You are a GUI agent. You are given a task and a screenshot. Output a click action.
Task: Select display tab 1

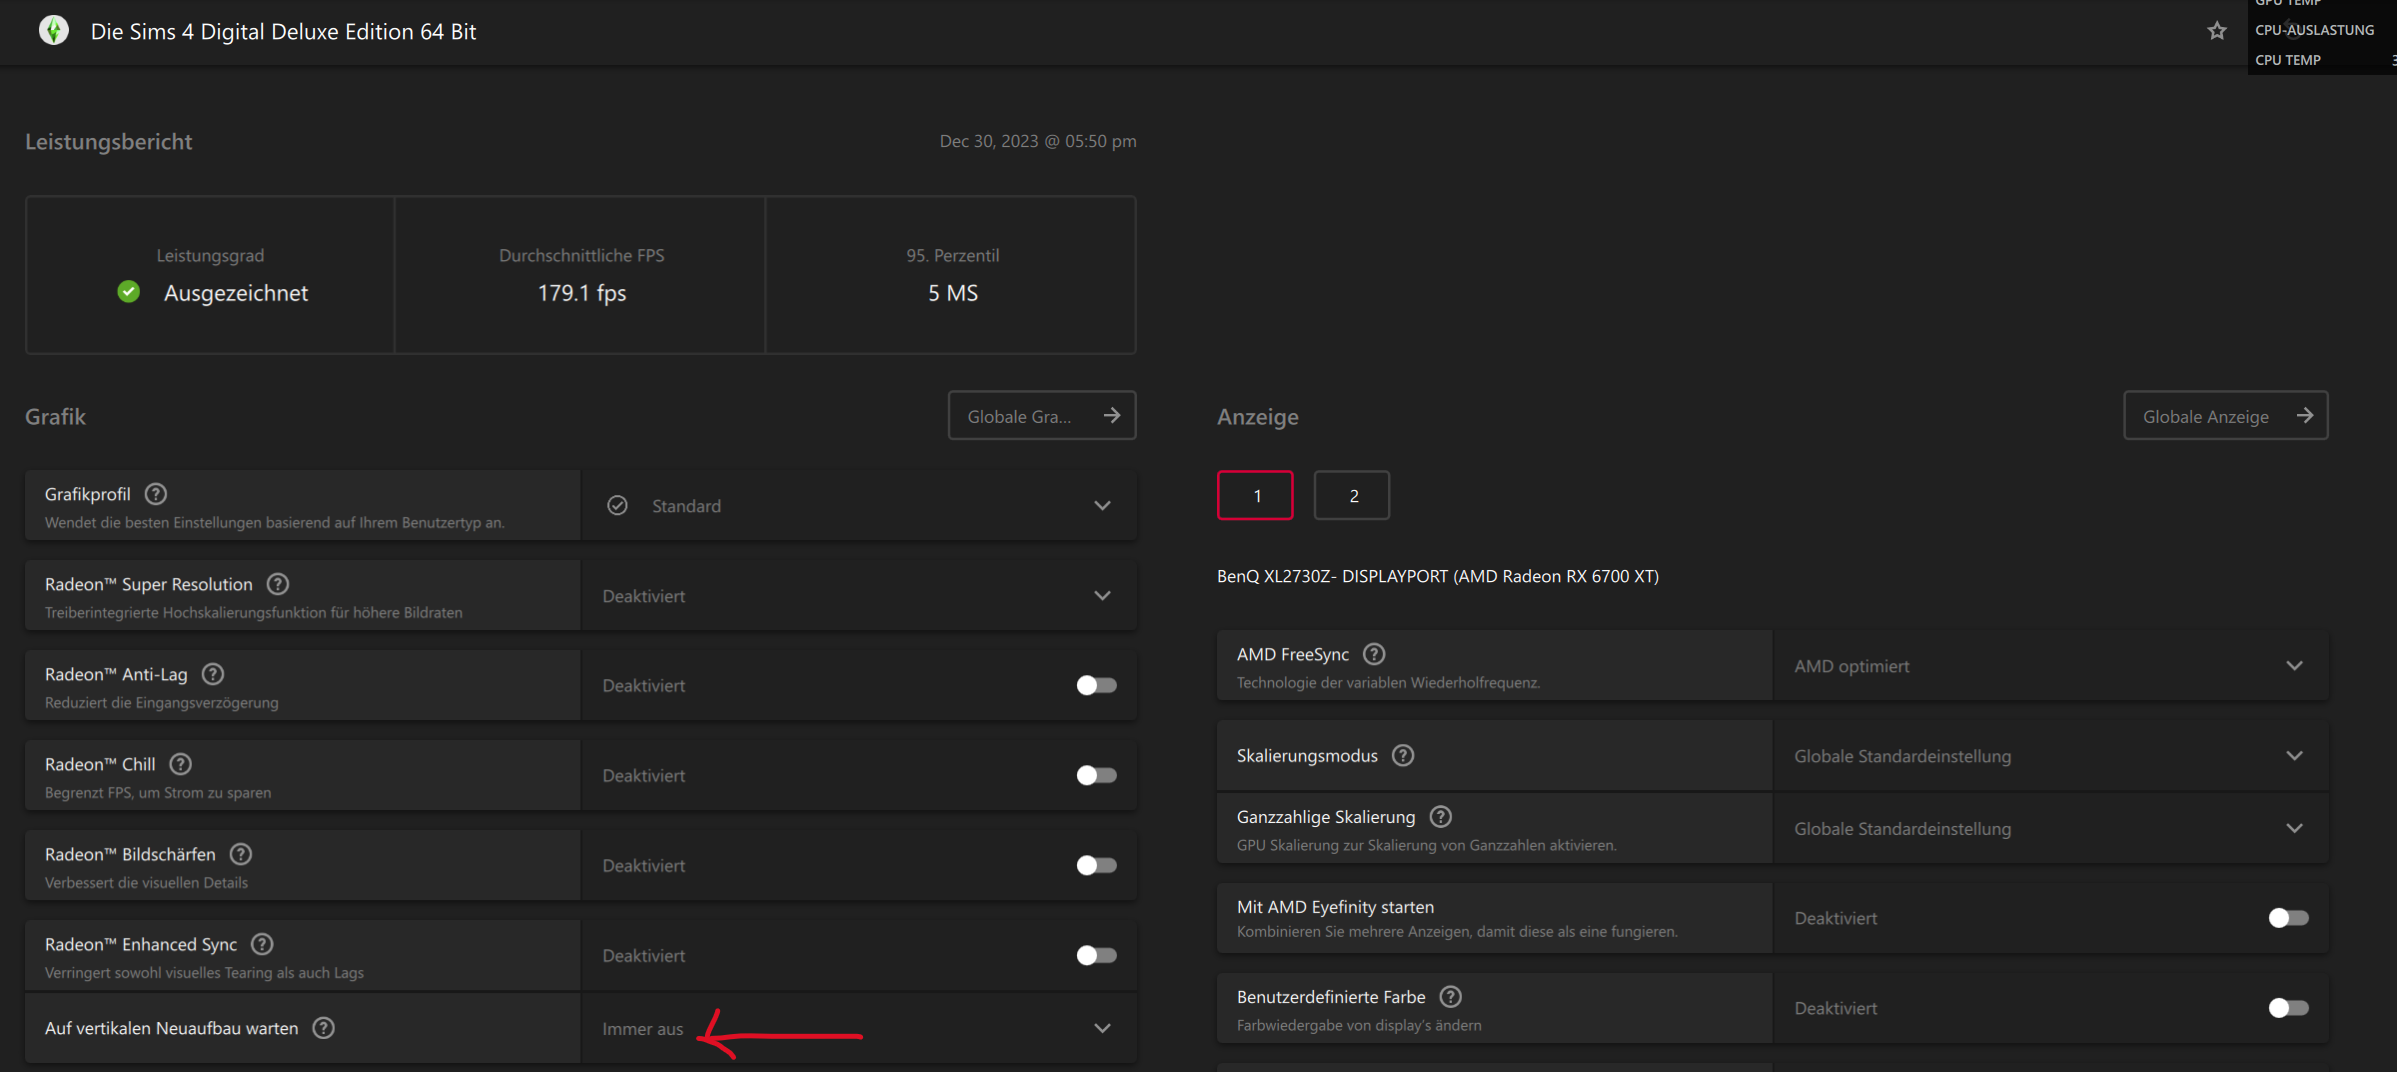click(x=1255, y=495)
